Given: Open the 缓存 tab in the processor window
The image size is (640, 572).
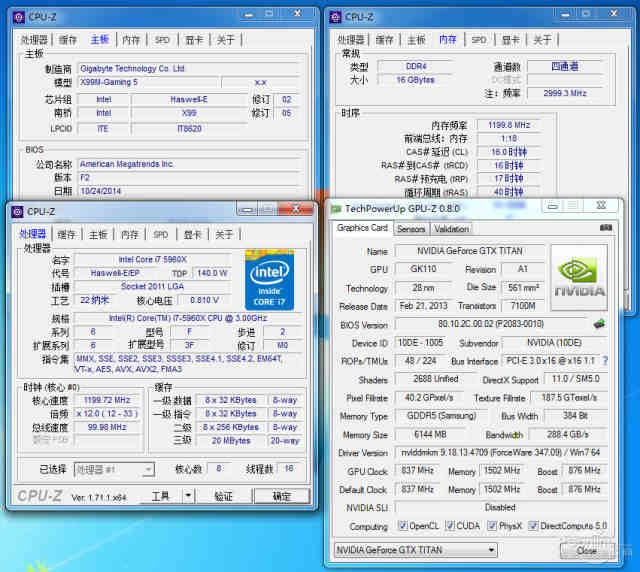Looking at the screenshot, I should click(x=67, y=234).
